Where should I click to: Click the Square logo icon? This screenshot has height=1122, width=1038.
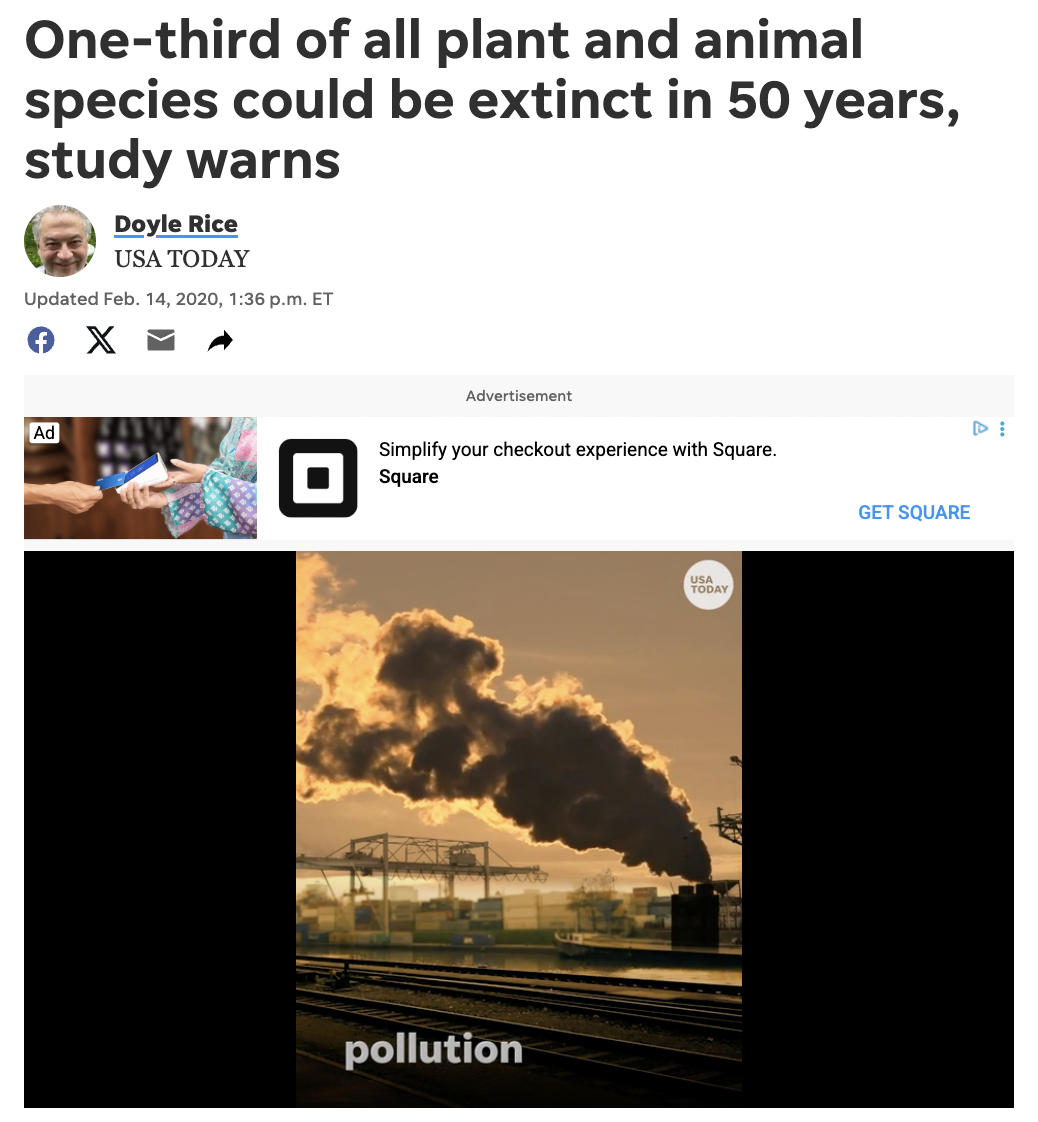[x=318, y=478]
